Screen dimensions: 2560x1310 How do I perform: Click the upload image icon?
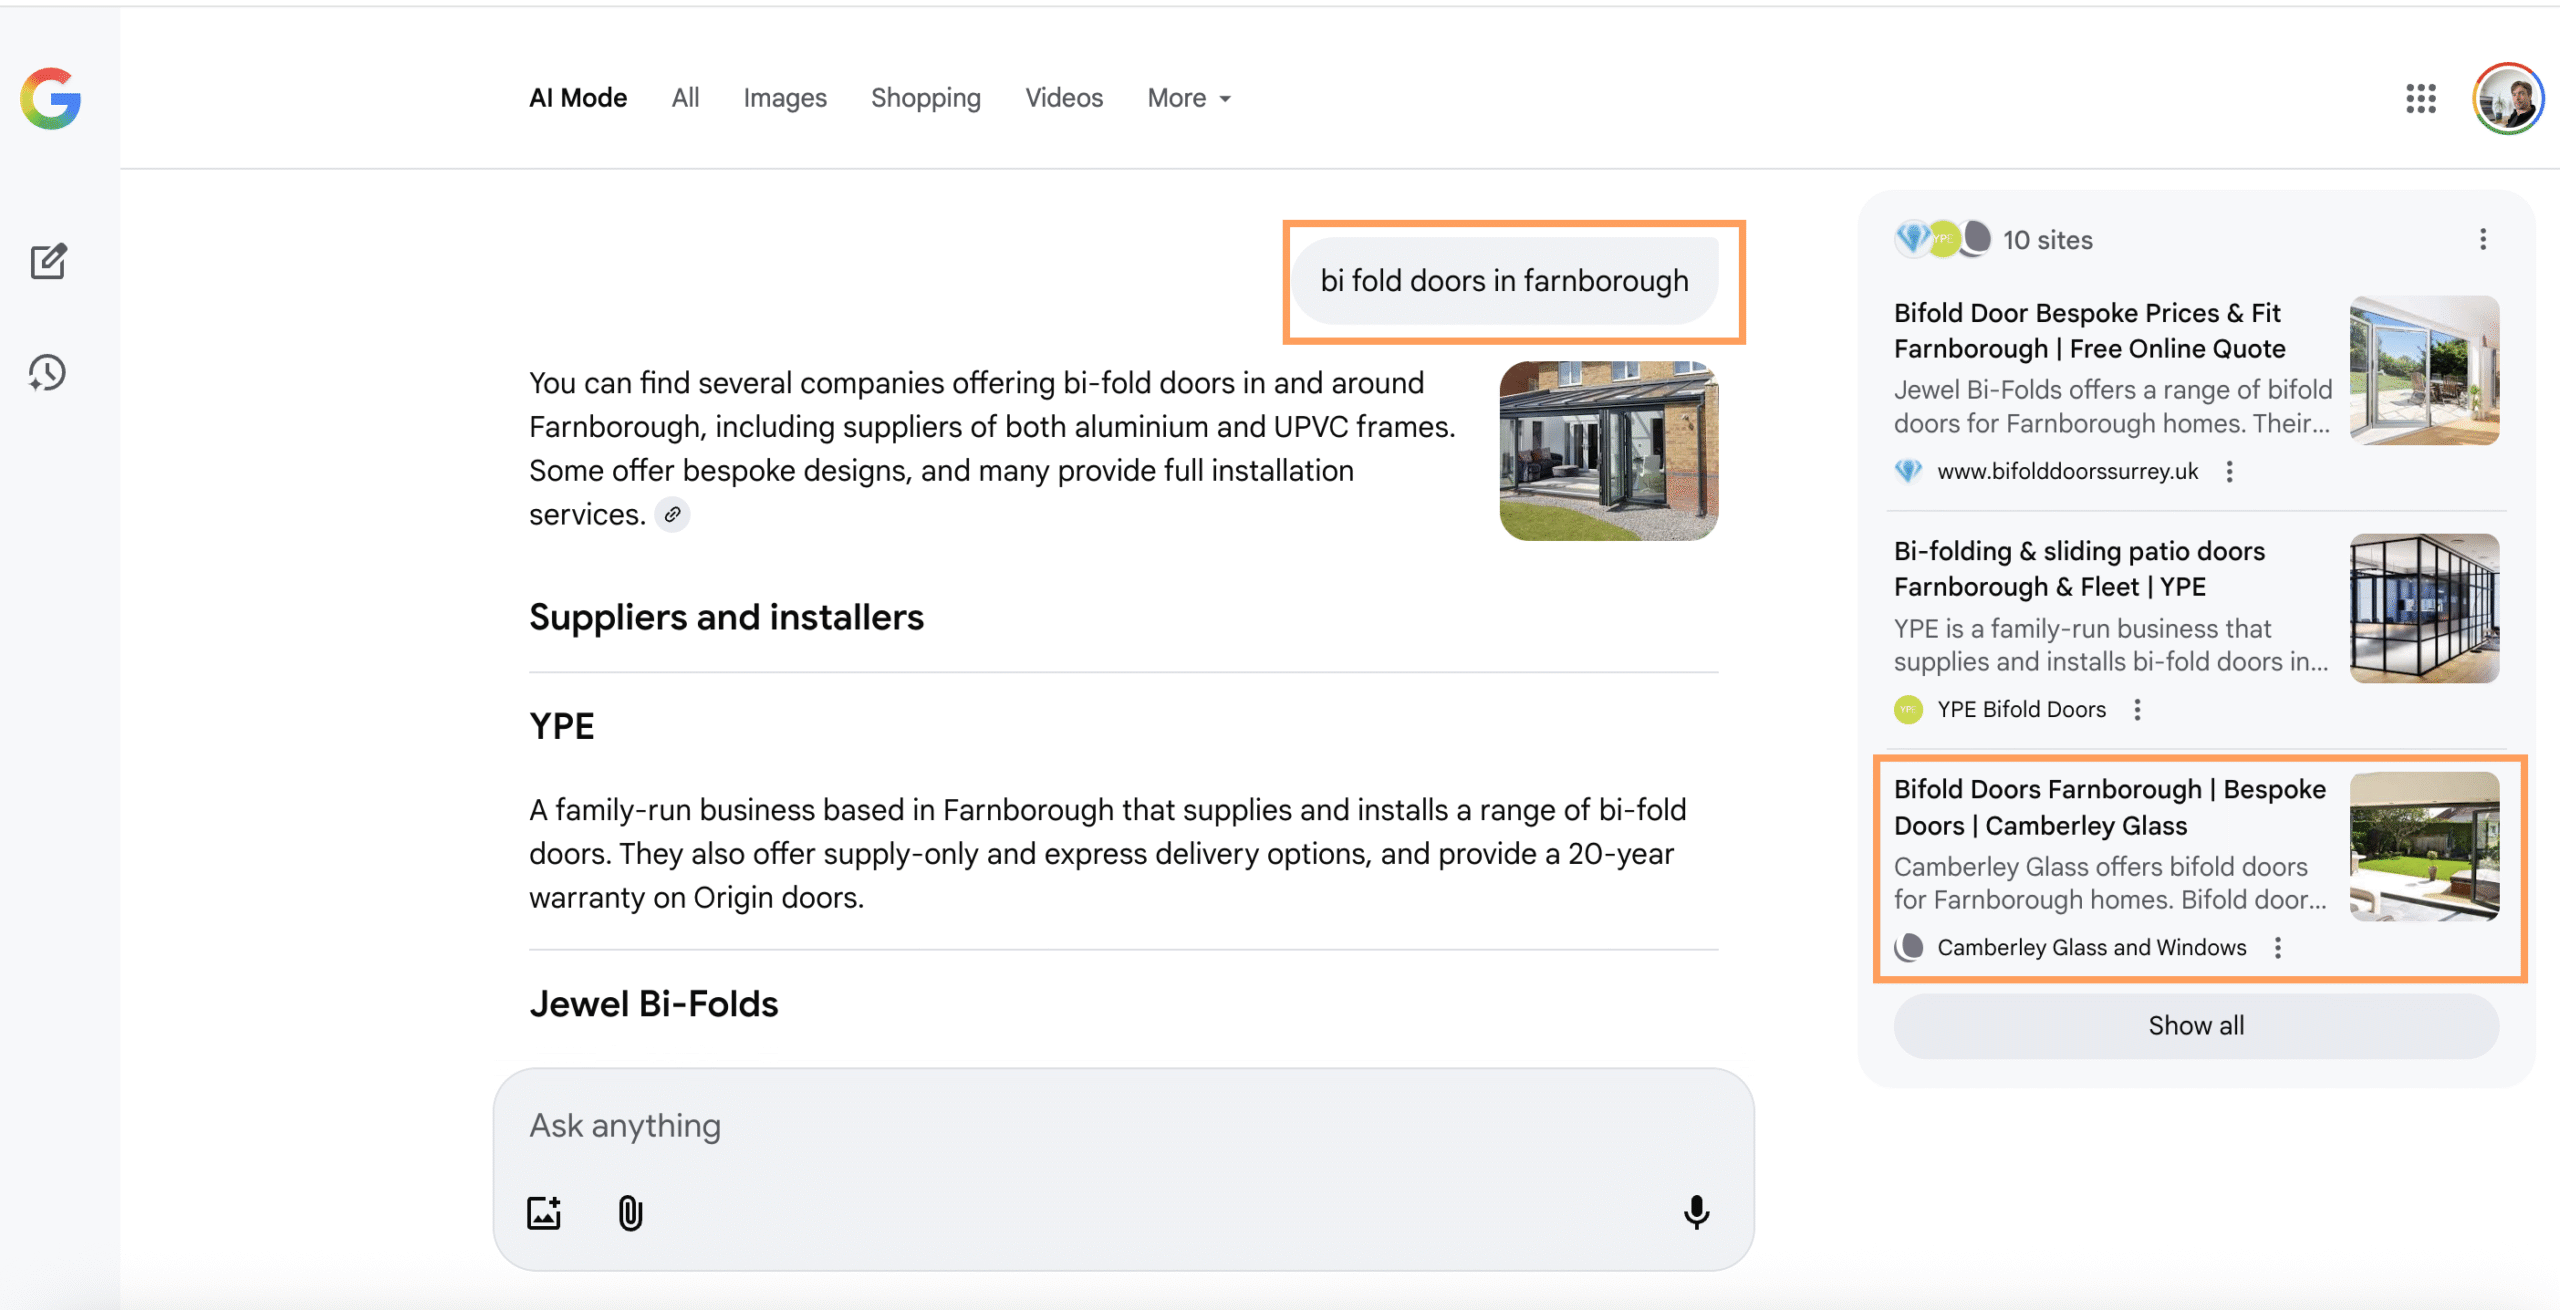[544, 1213]
